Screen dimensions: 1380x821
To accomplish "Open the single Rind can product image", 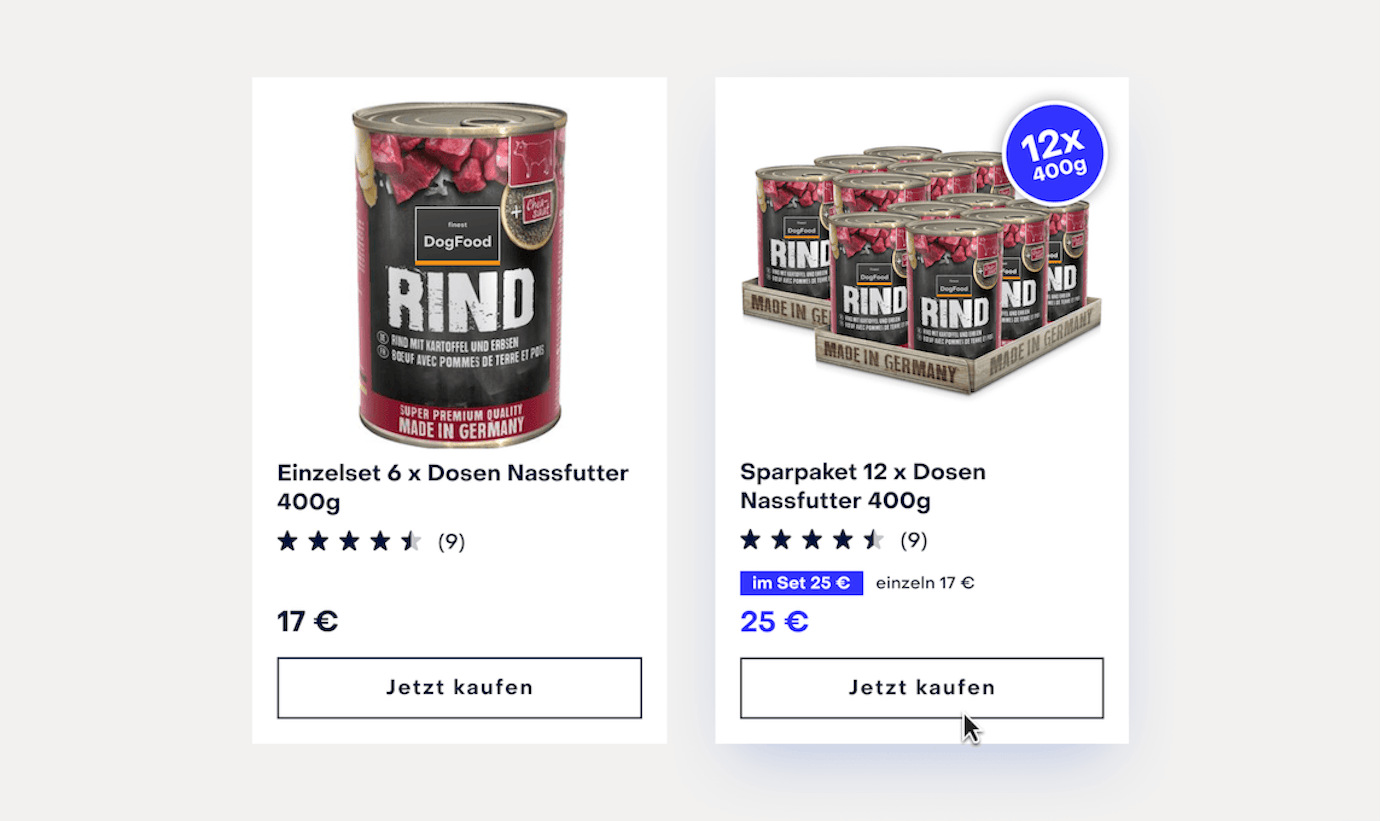I will (459, 274).
